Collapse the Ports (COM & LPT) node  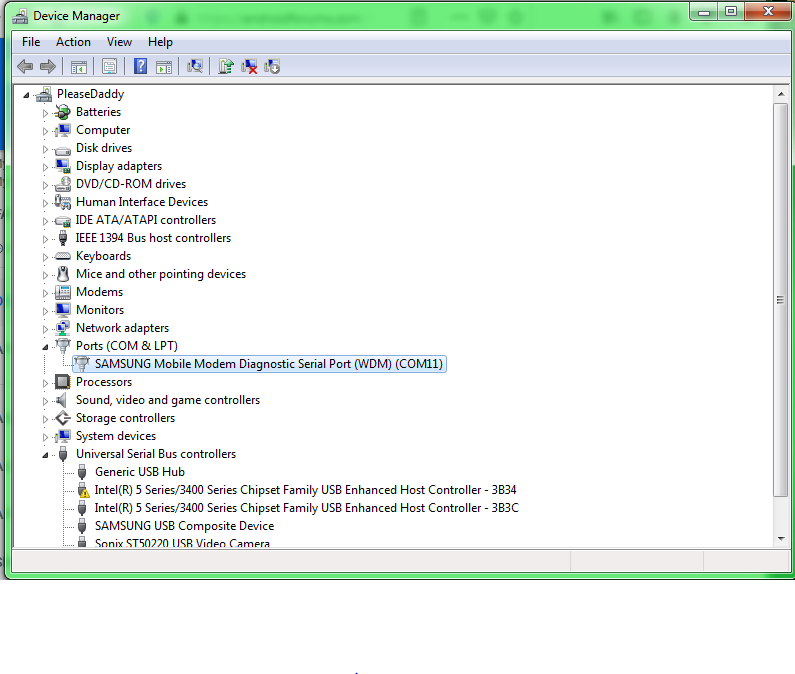click(45, 347)
